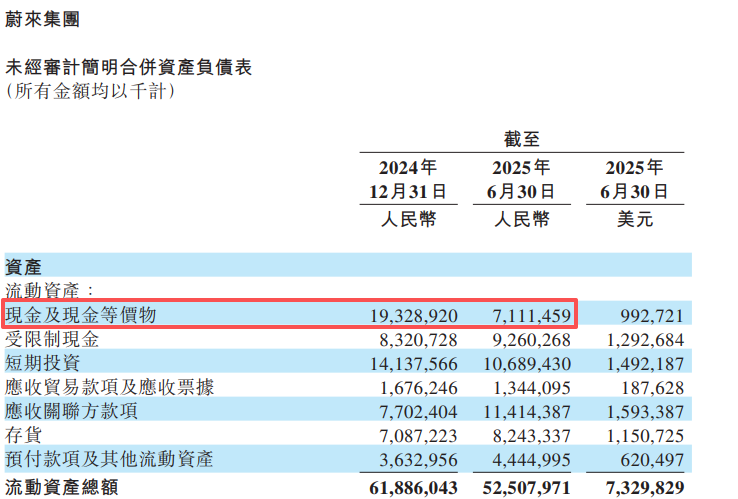Screen dimensions: 738x499
Task: Click row label 流動資產總額
Action: [61, 487]
